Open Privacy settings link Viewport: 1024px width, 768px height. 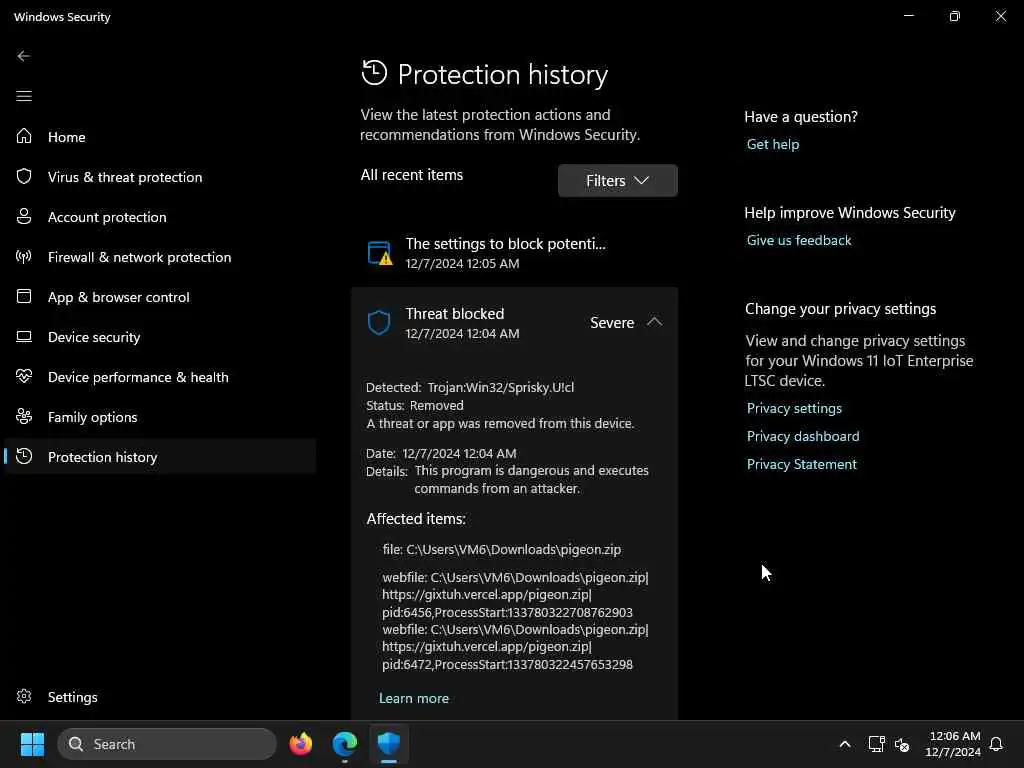click(794, 408)
